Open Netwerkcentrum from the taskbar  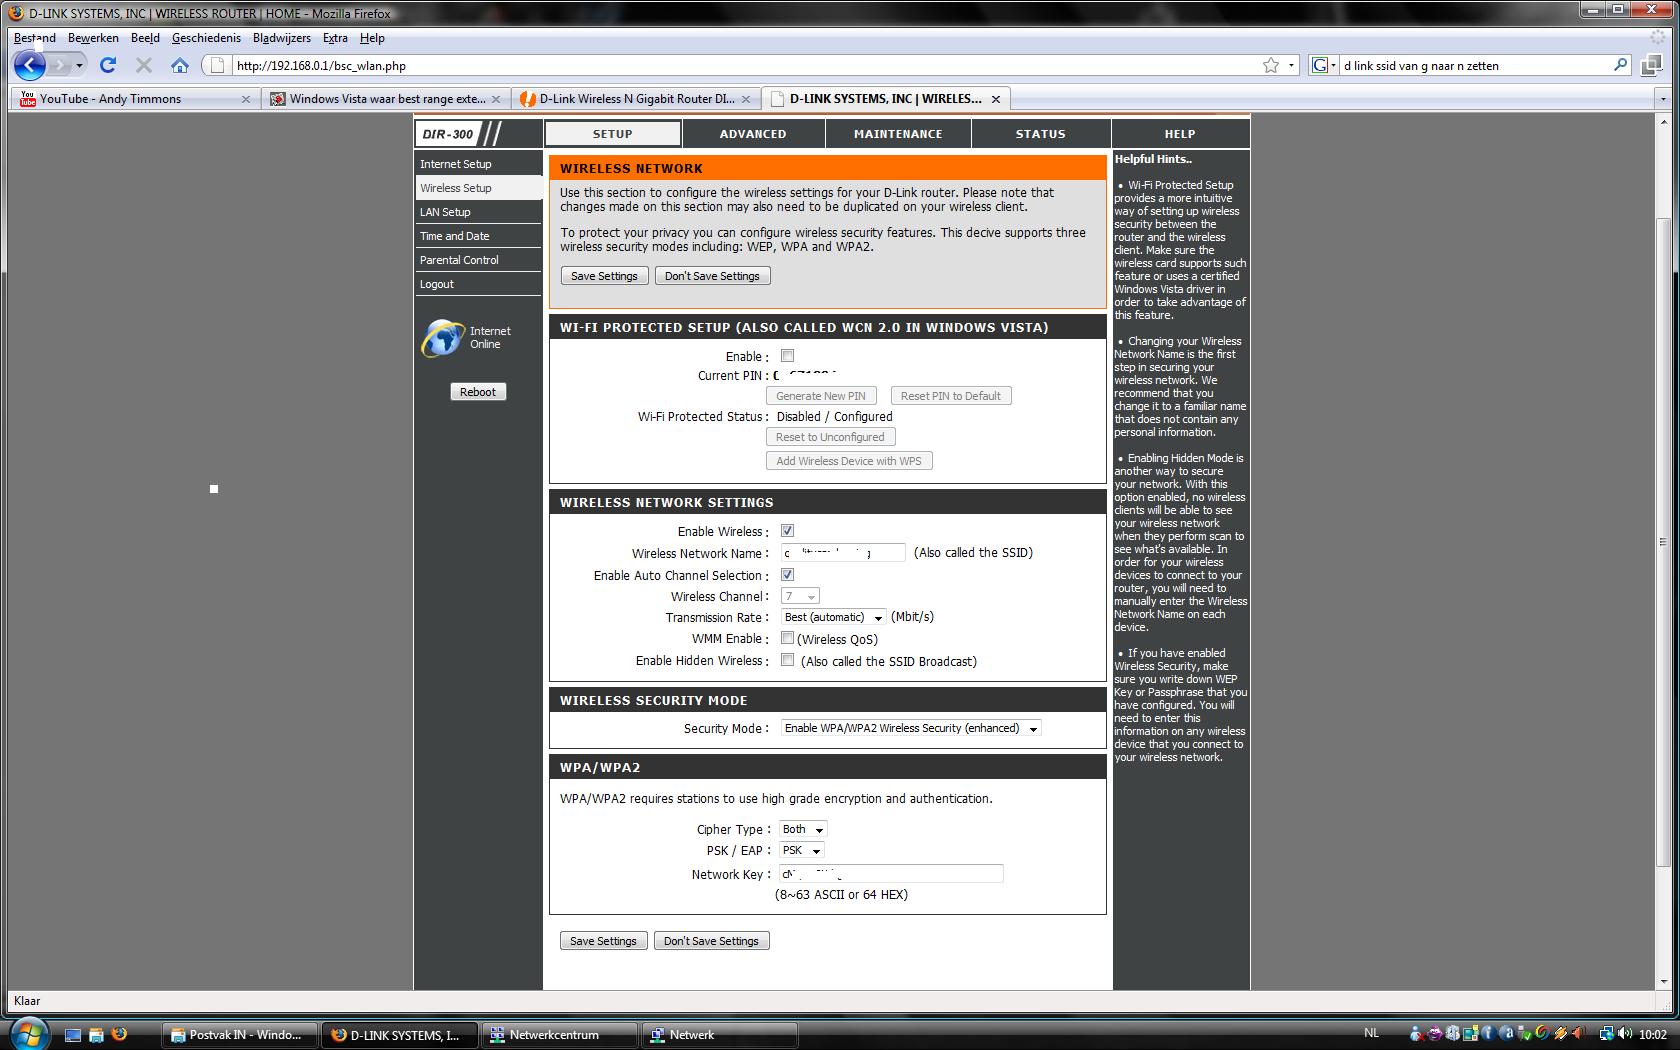click(x=559, y=1035)
